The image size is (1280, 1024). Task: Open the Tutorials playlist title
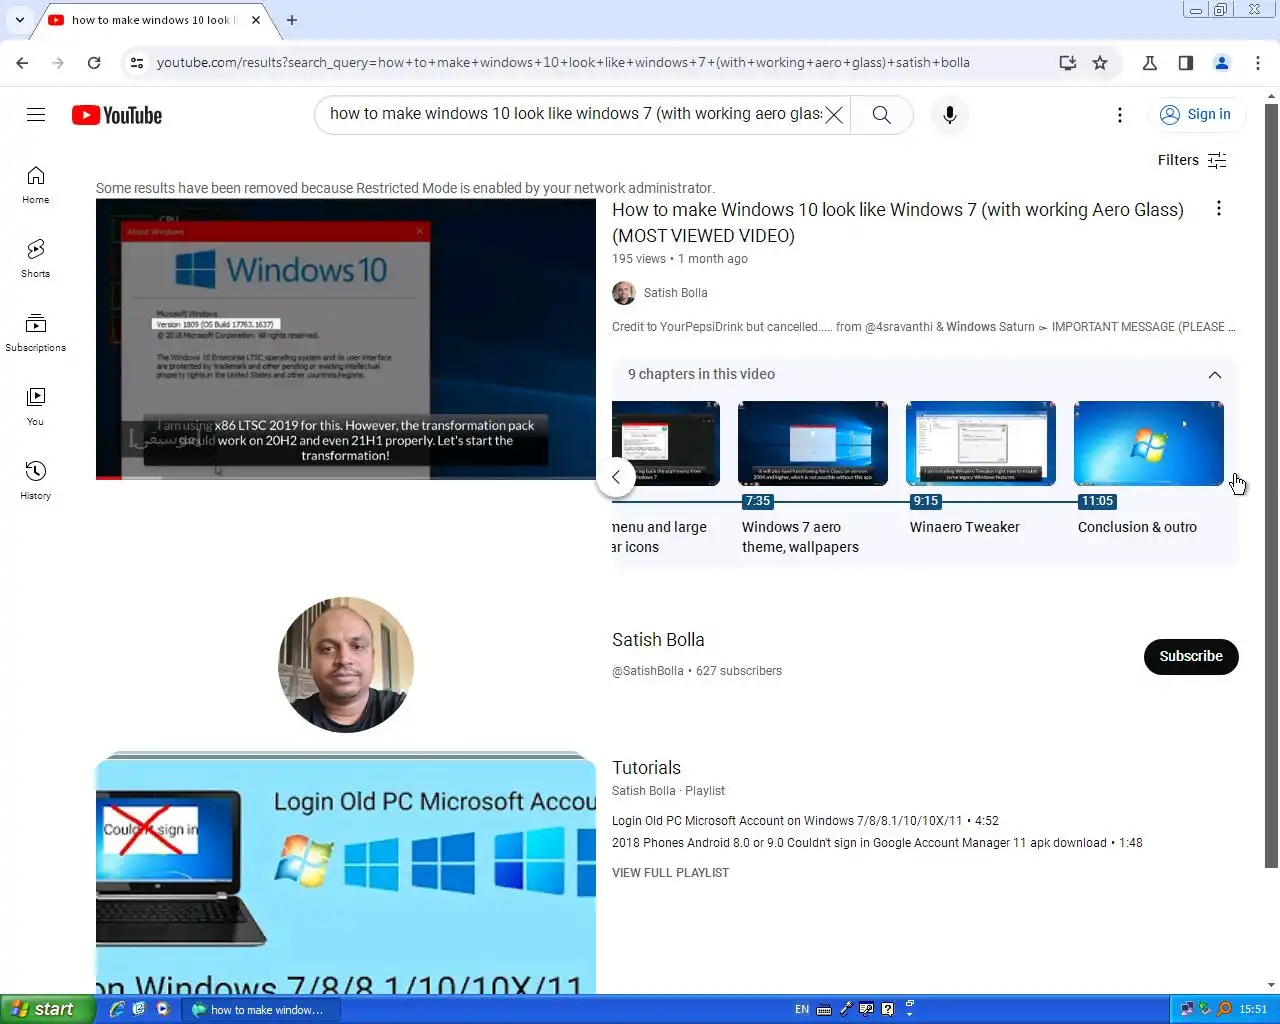pyautogui.click(x=646, y=768)
